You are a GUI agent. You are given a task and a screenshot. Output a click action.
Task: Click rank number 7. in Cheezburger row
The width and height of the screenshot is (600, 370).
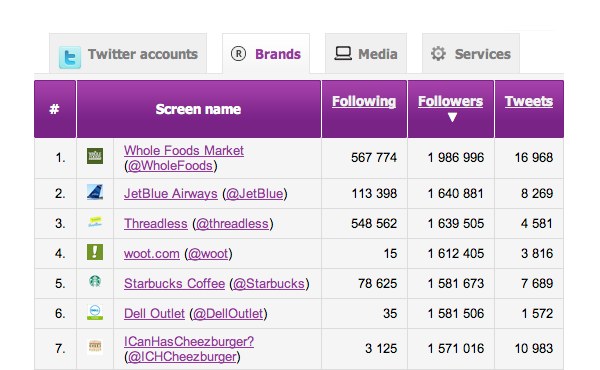pos(60,349)
